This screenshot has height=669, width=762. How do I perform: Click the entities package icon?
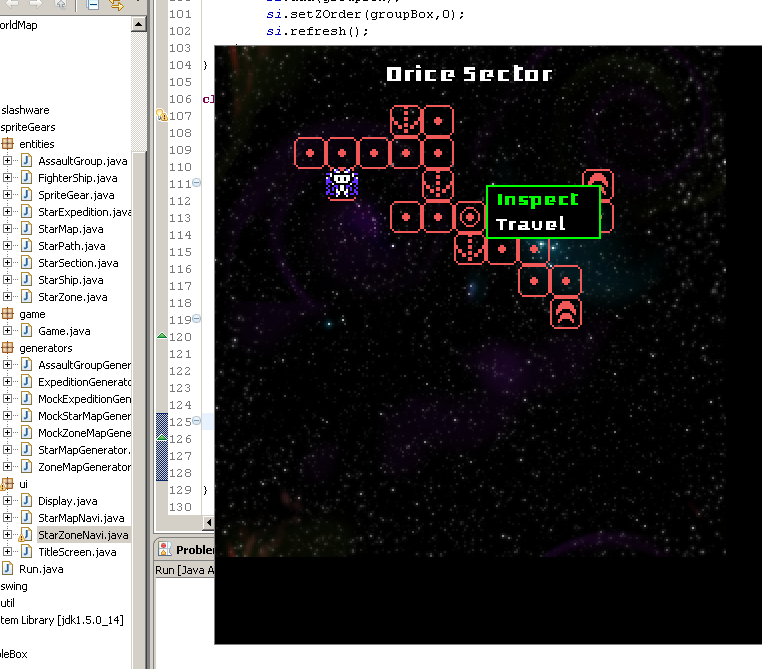8,144
